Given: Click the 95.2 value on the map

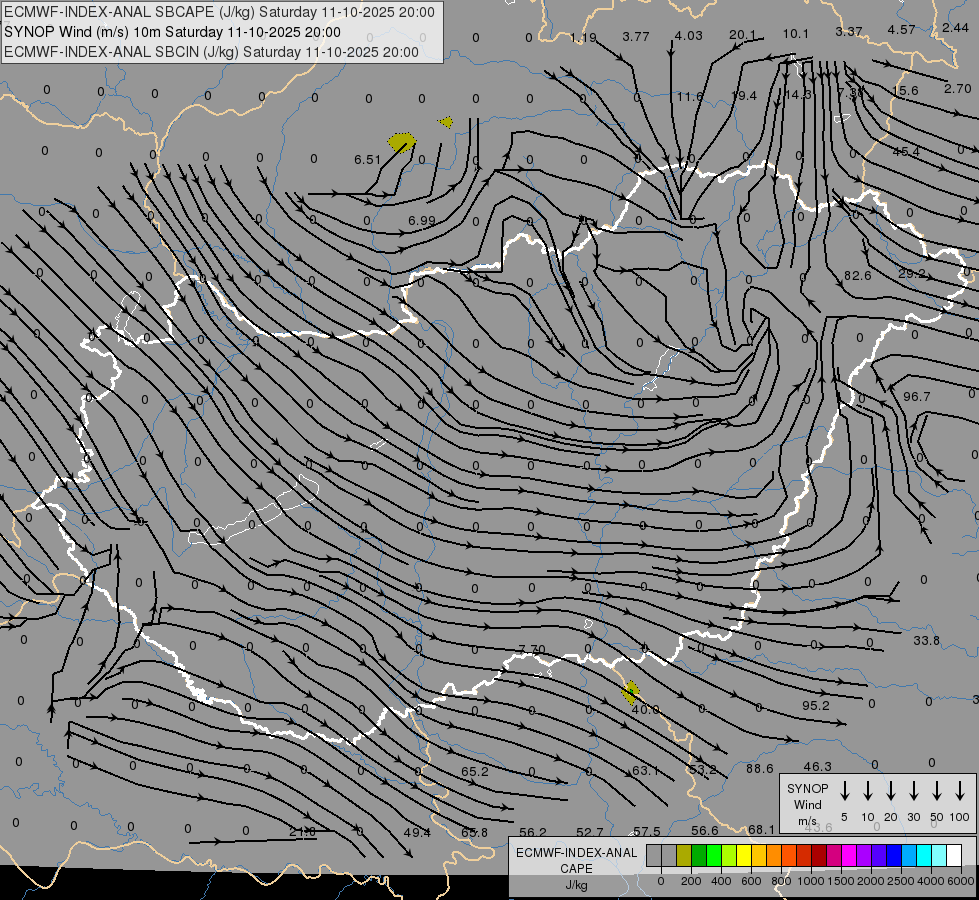Looking at the screenshot, I should tap(815, 706).
